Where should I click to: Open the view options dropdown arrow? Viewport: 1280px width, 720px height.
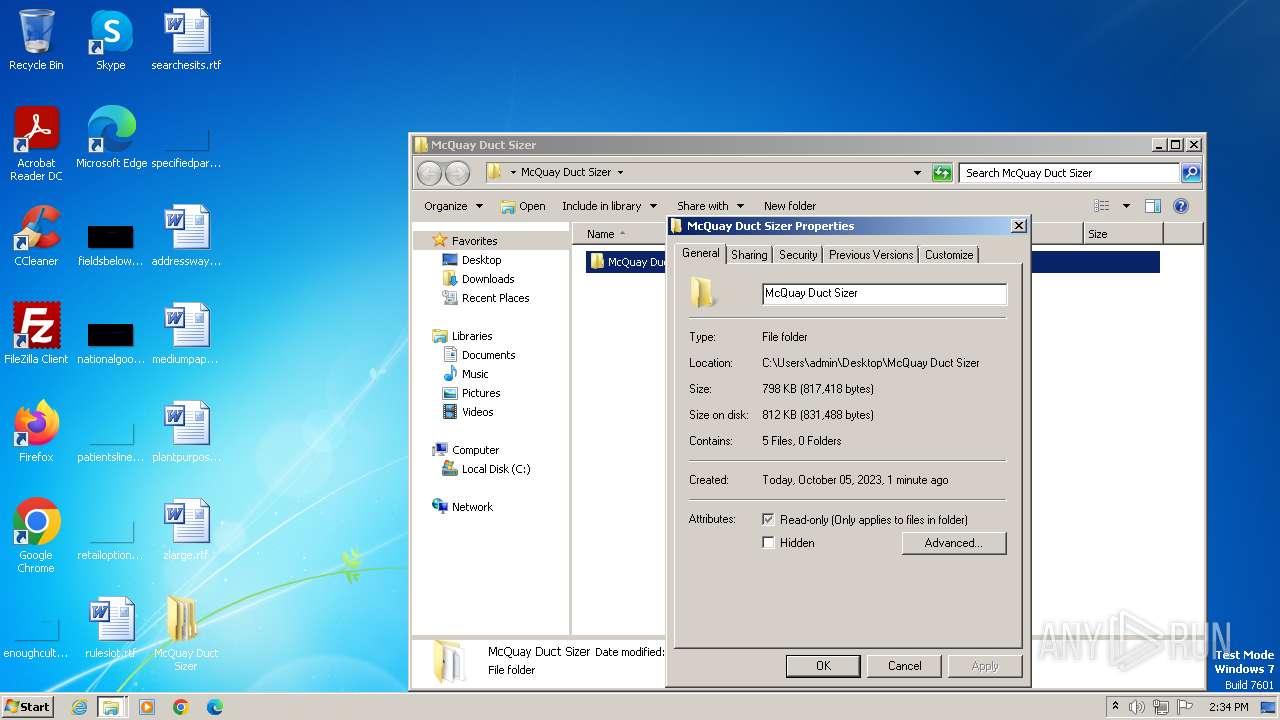point(1126,206)
